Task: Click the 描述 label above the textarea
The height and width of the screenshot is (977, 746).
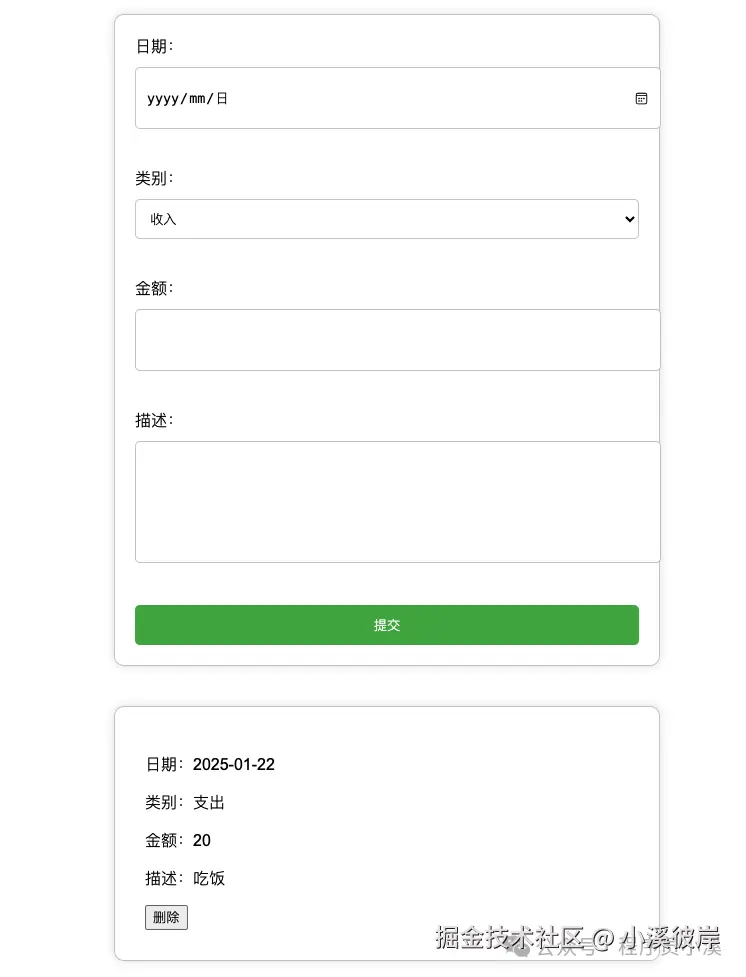Action: tap(153, 420)
